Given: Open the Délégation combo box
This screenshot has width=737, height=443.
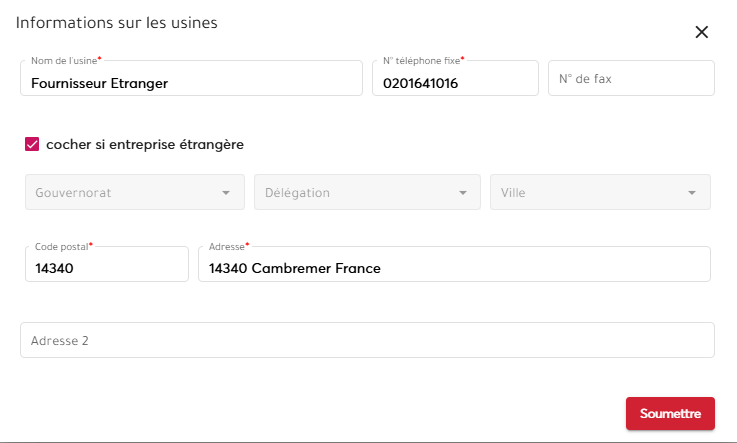Looking at the screenshot, I should (x=355, y=193).
